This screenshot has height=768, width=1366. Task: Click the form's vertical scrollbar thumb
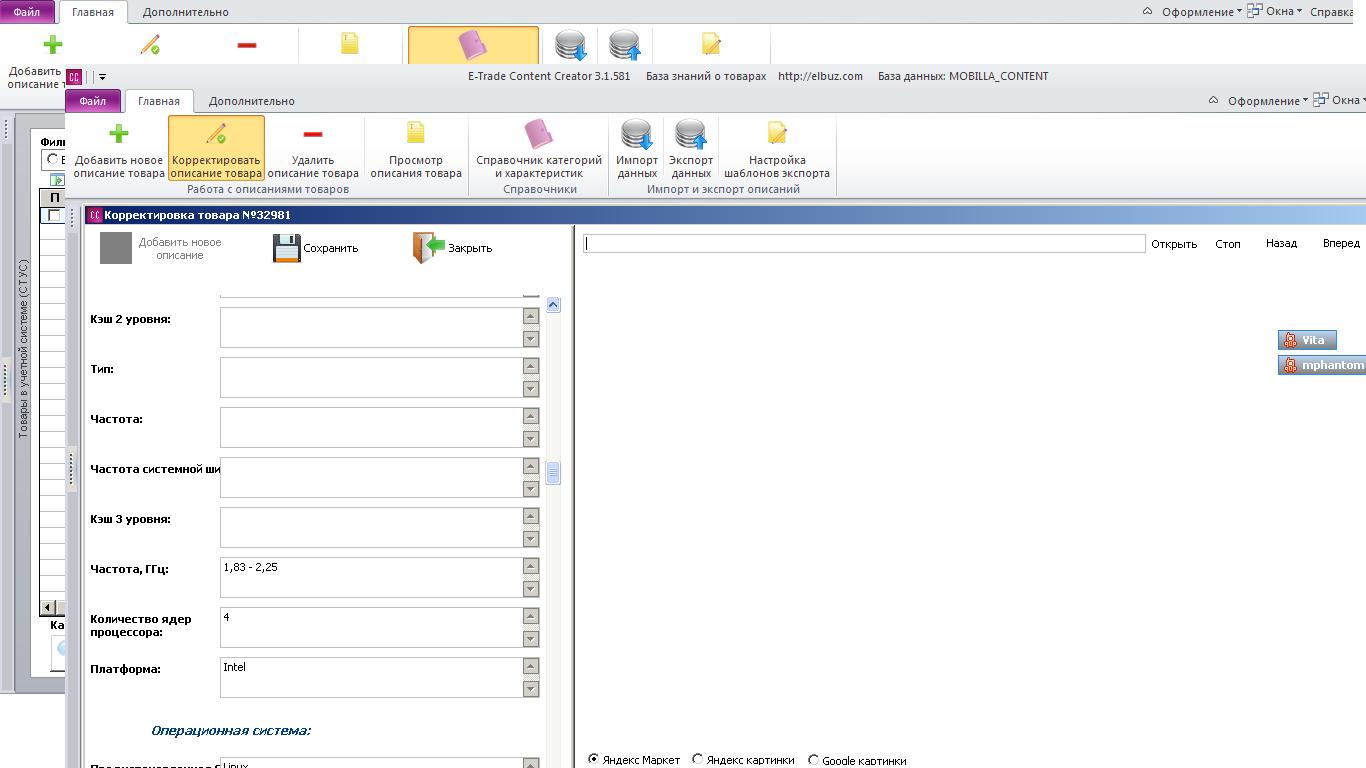553,472
